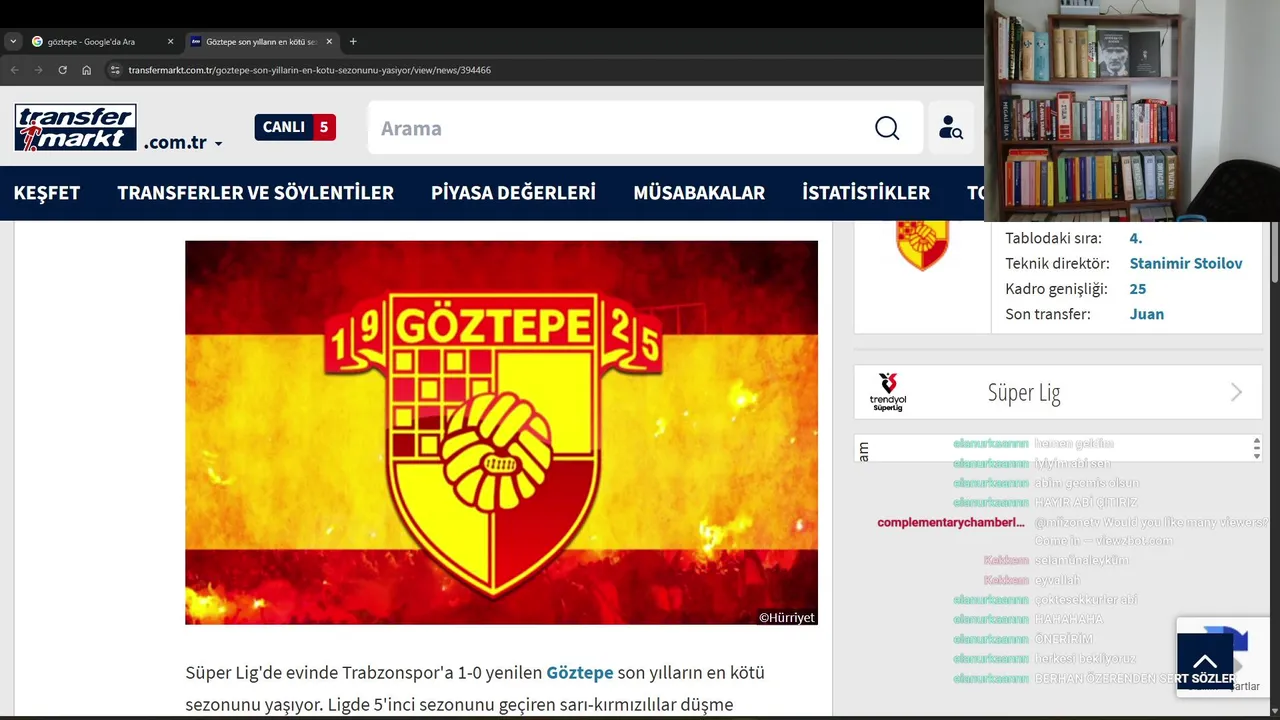Open the Göztepe flame crest image
This screenshot has width=1280, height=720.
[x=501, y=432]
